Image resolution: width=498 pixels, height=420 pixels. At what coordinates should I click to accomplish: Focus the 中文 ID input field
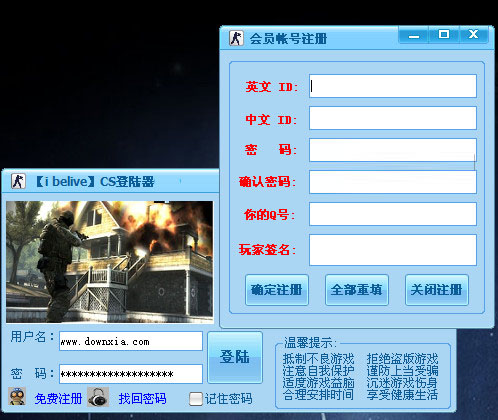[393, 118]
